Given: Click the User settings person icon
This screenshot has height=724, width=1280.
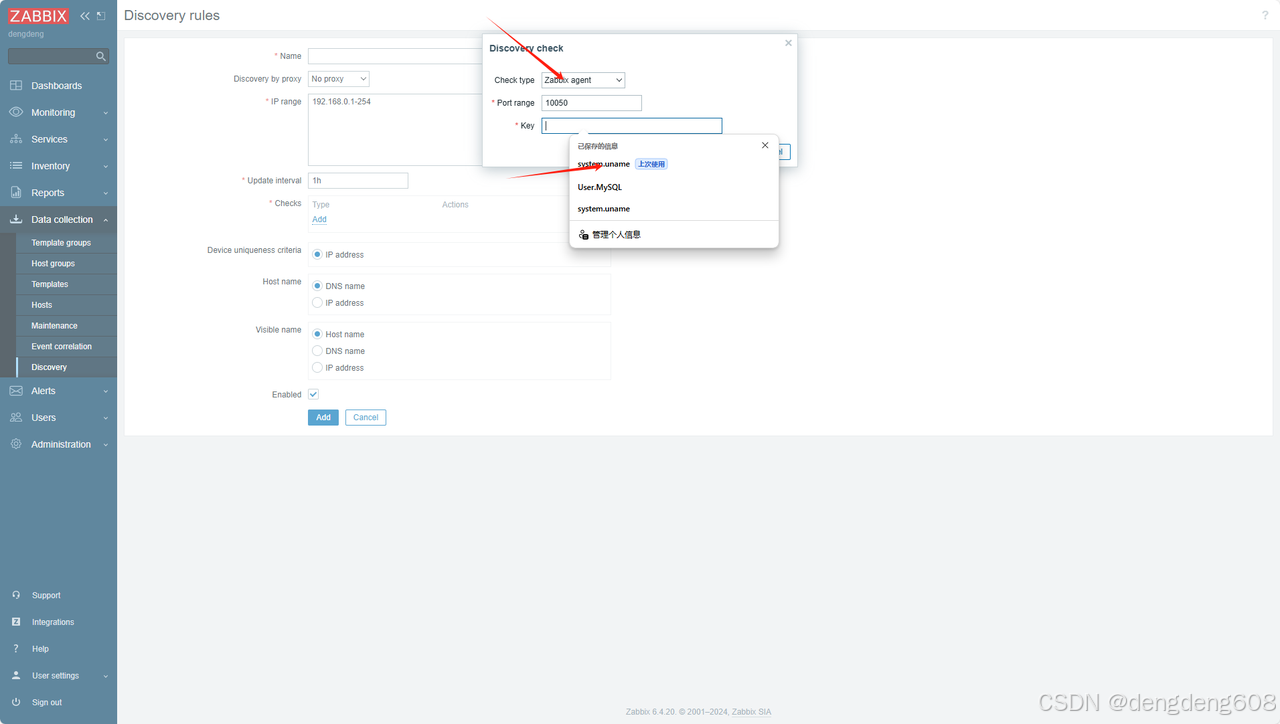Looking at the screenshot, I should coord(16,675).
